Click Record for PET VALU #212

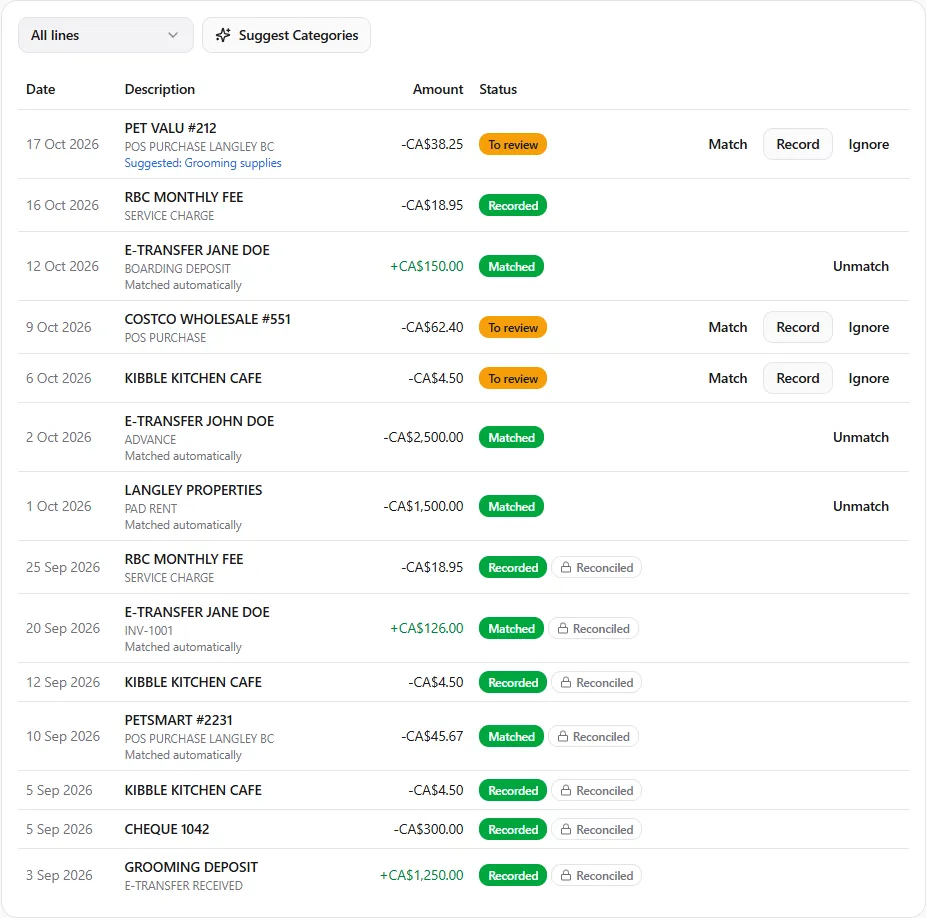click(x=797, y=144)
